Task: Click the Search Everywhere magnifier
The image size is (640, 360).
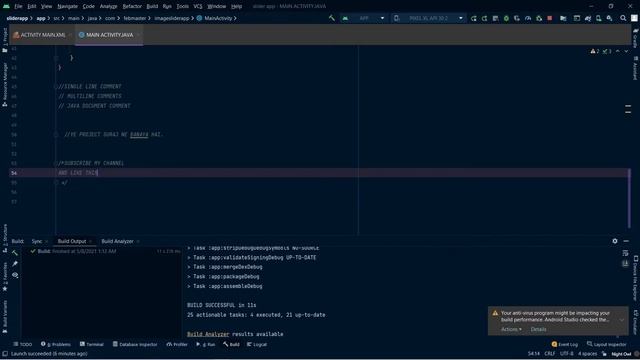Action: (623, 18)
